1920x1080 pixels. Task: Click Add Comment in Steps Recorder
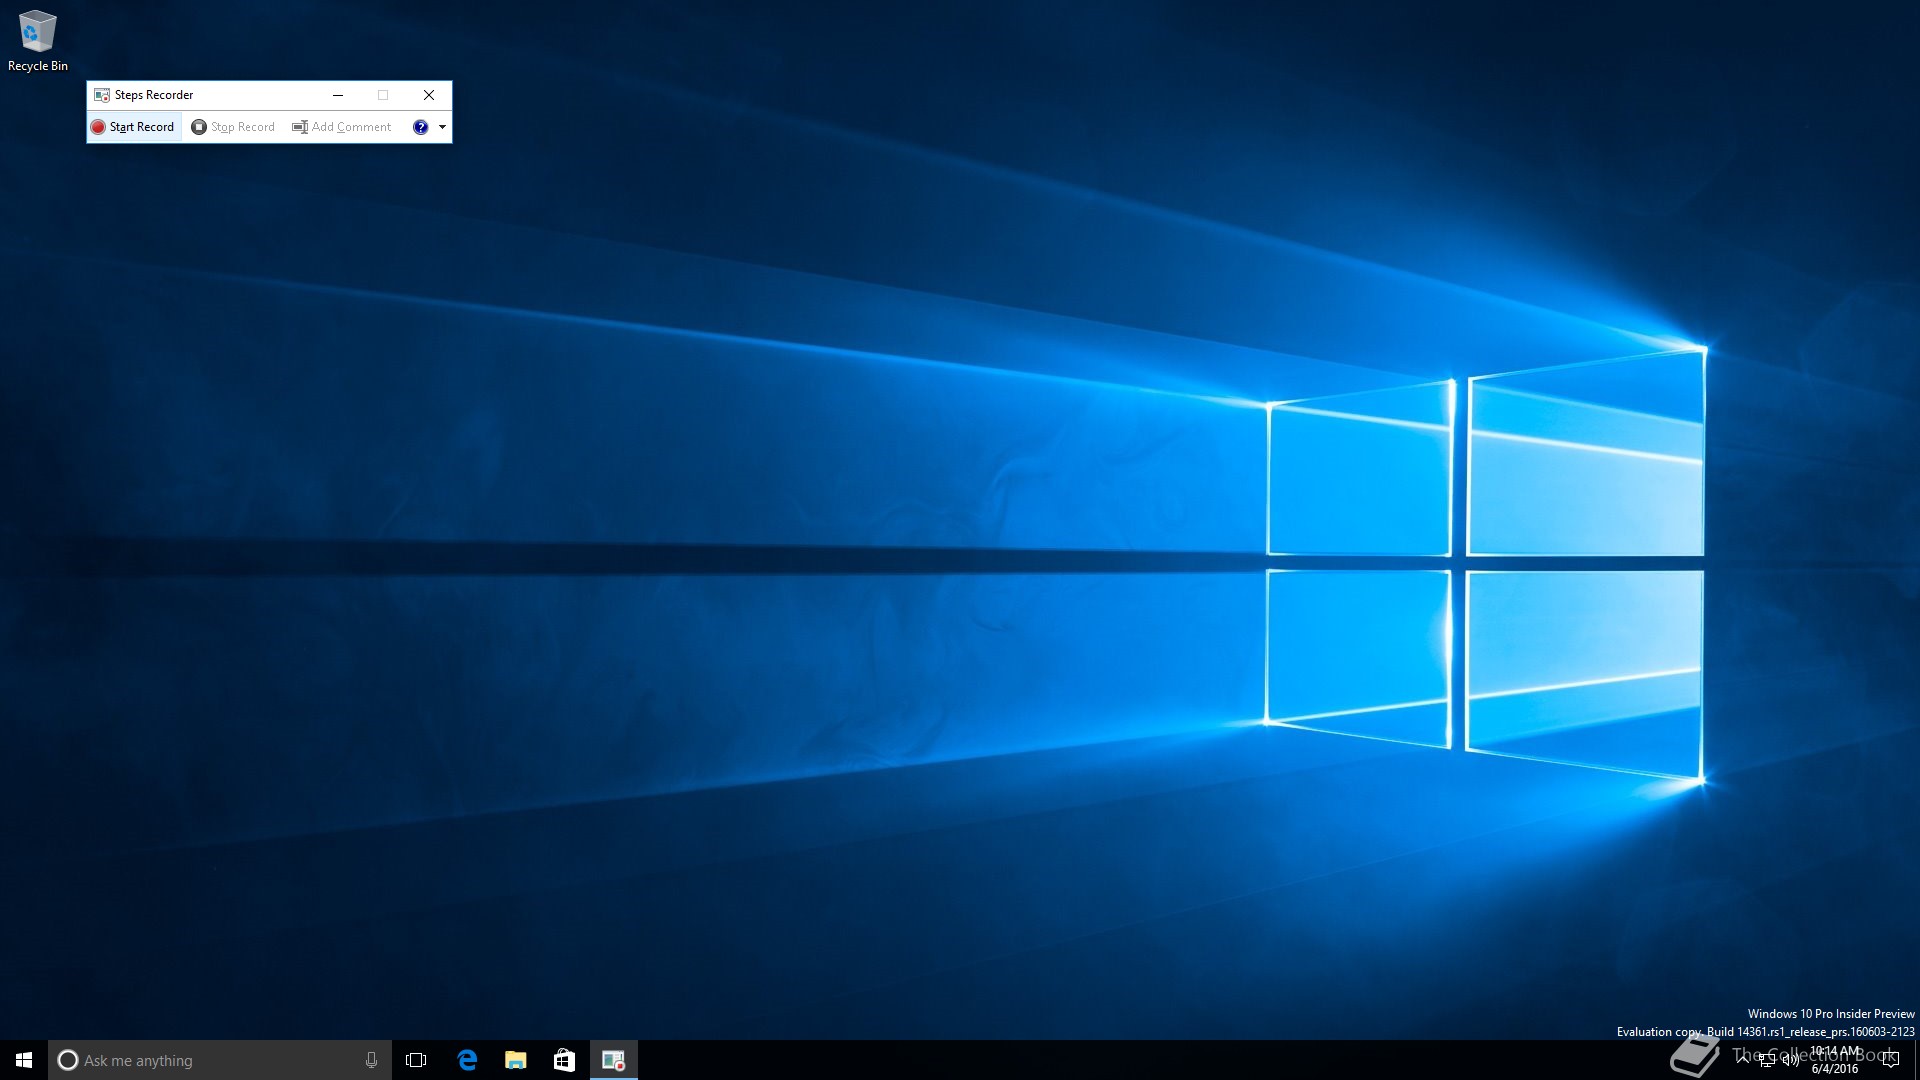pyautogui.click(x=342, y=127)
